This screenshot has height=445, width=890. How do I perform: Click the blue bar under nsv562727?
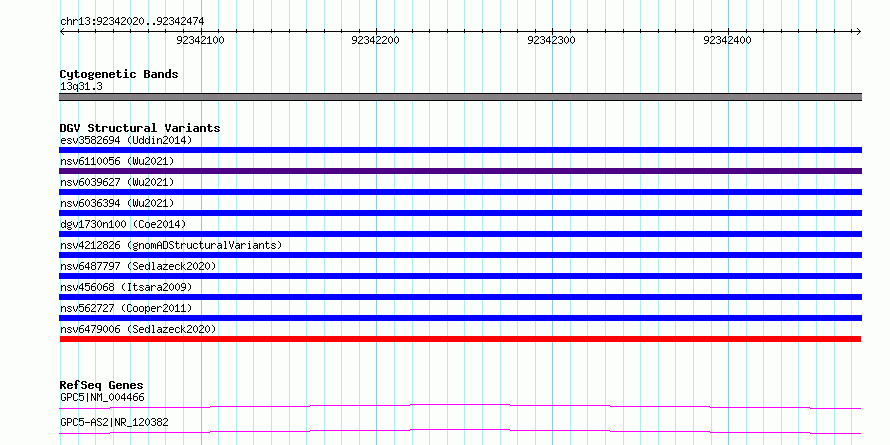point(460,318)
